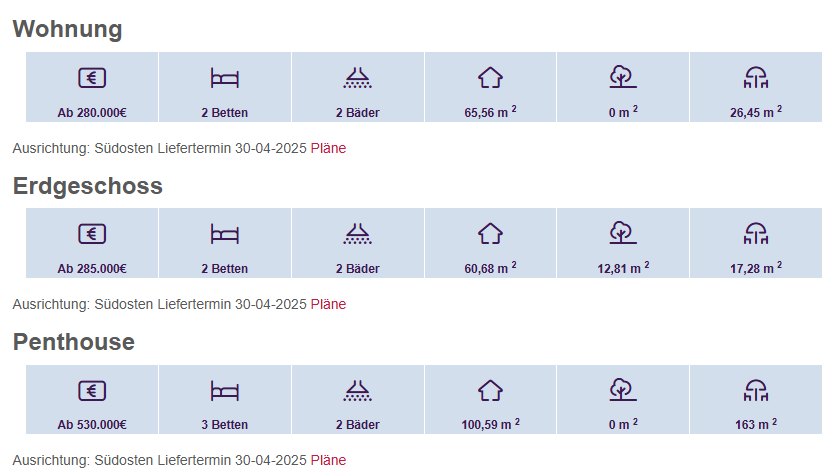The image size is (832, 475).
Task: Click the terrace icon in Erdgeschoss row
Action: 755,234
